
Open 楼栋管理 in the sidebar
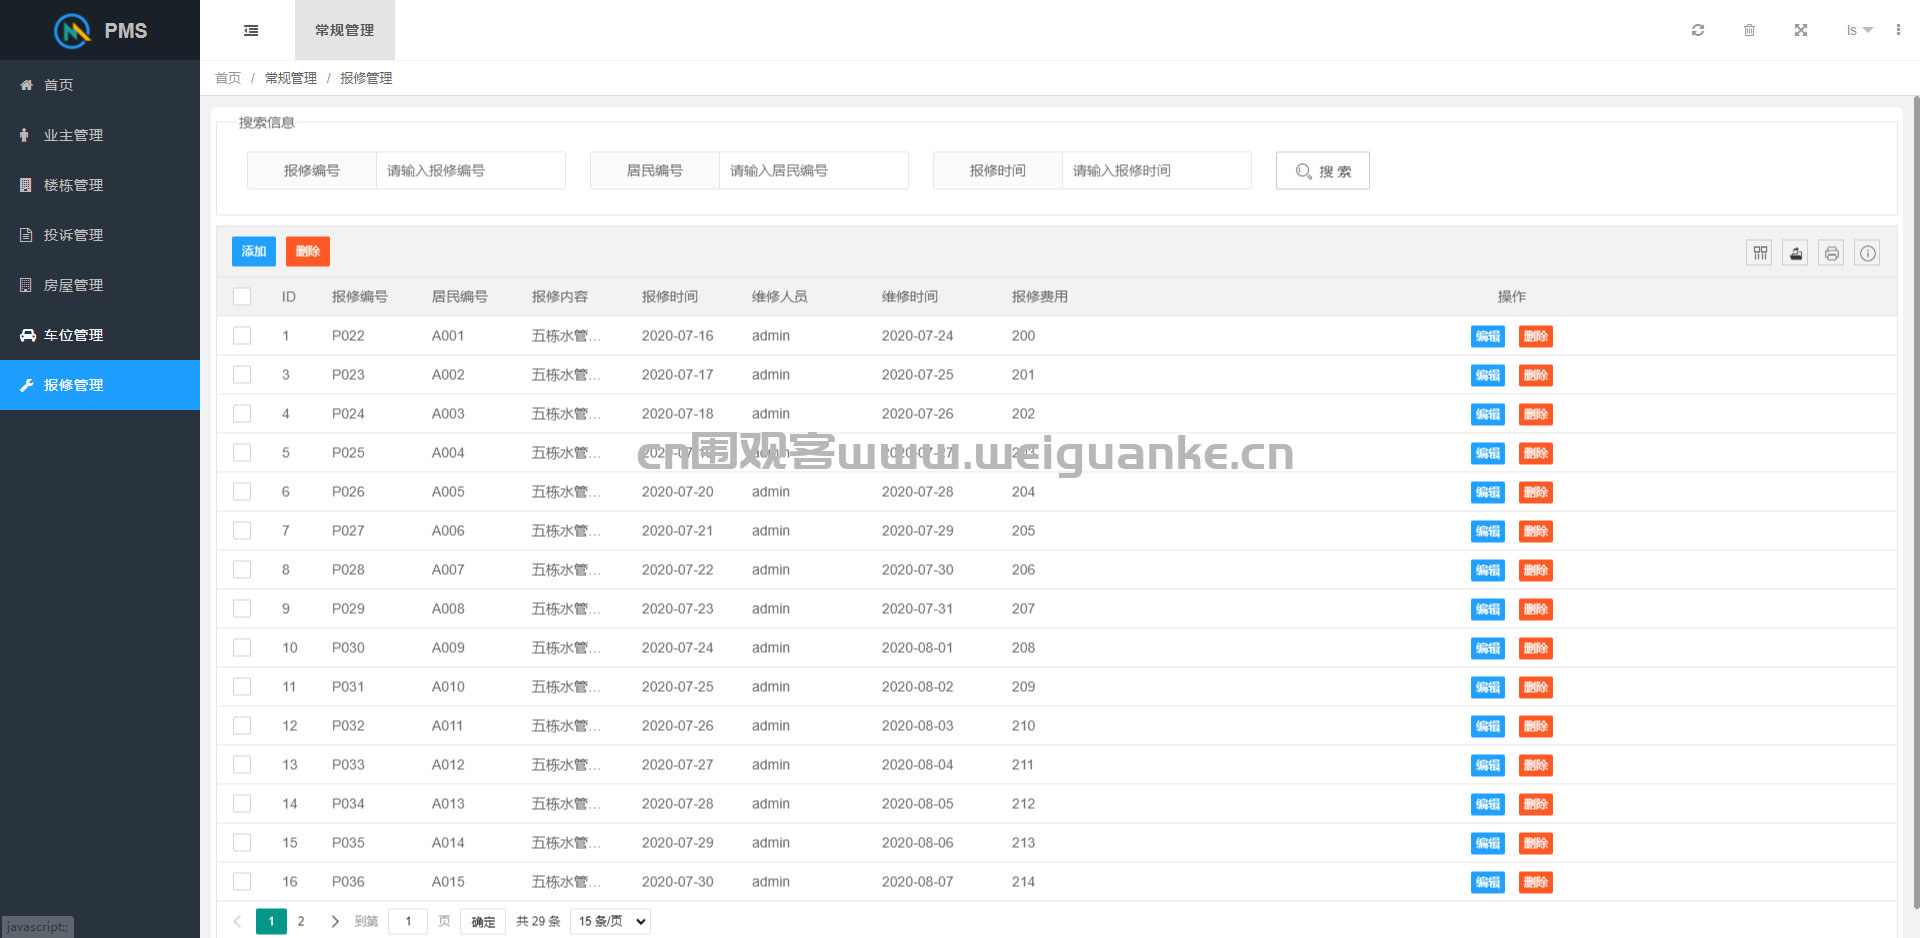100,185
